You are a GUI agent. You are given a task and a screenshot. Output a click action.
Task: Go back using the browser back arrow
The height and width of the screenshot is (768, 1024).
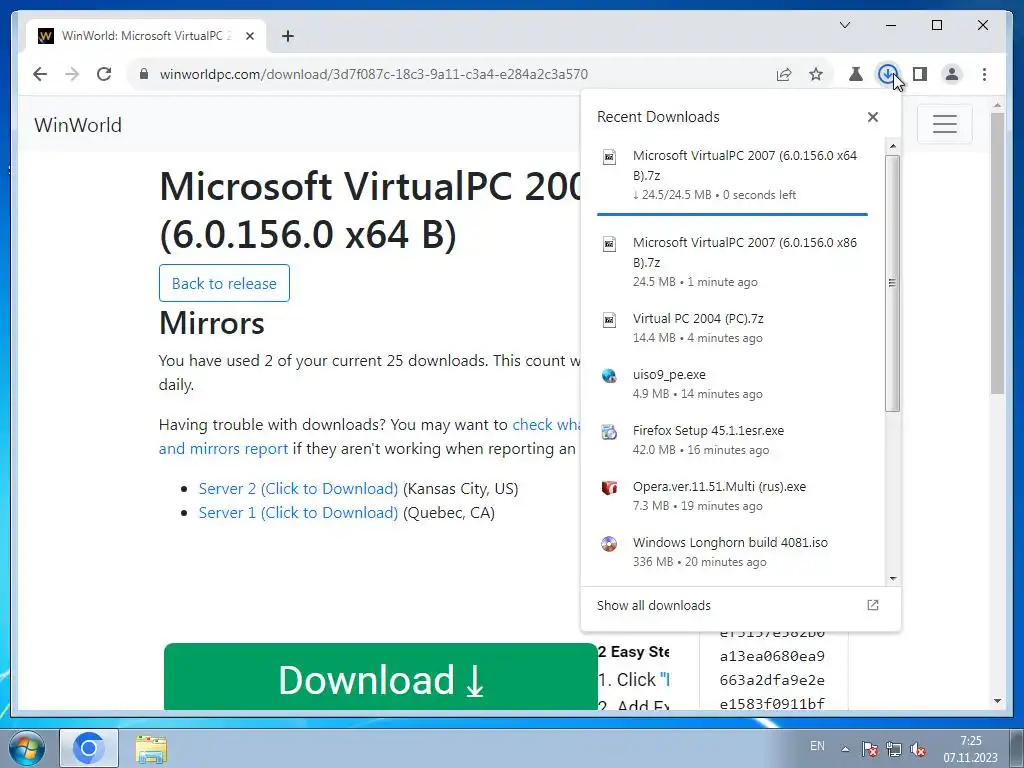click(x=40, y=74)
